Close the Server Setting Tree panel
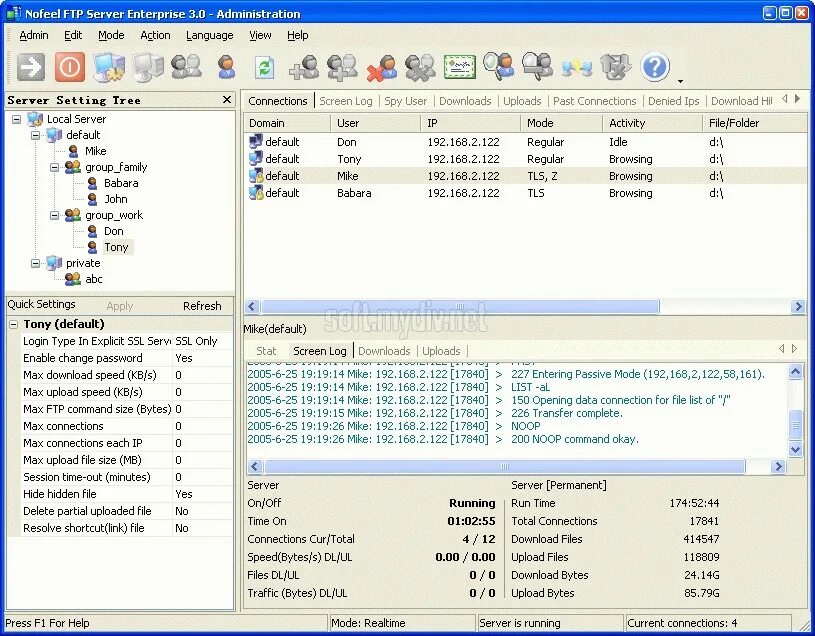The height and width of the screenshot is (636, 815). coord(227,99)
